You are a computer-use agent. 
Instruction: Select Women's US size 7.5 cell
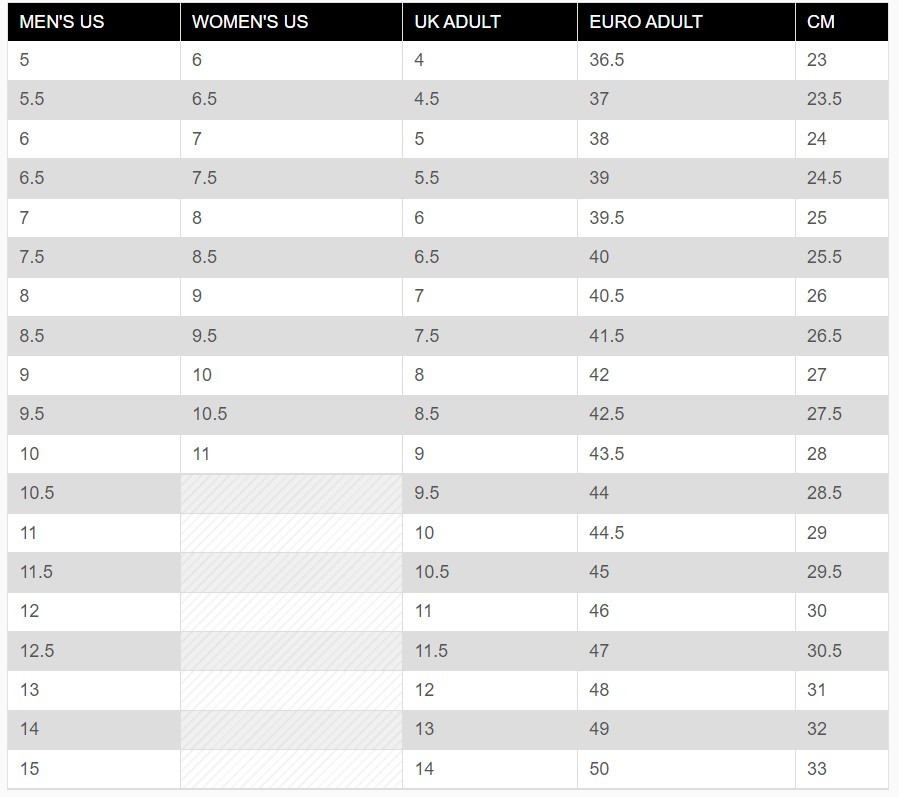click(x=291, y=178)
